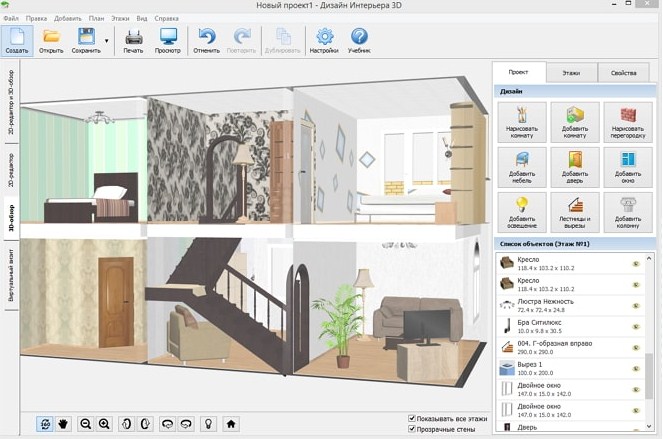Select the Виртуальный визит side tab
The image size is (663, 439).
coord(11,276)
